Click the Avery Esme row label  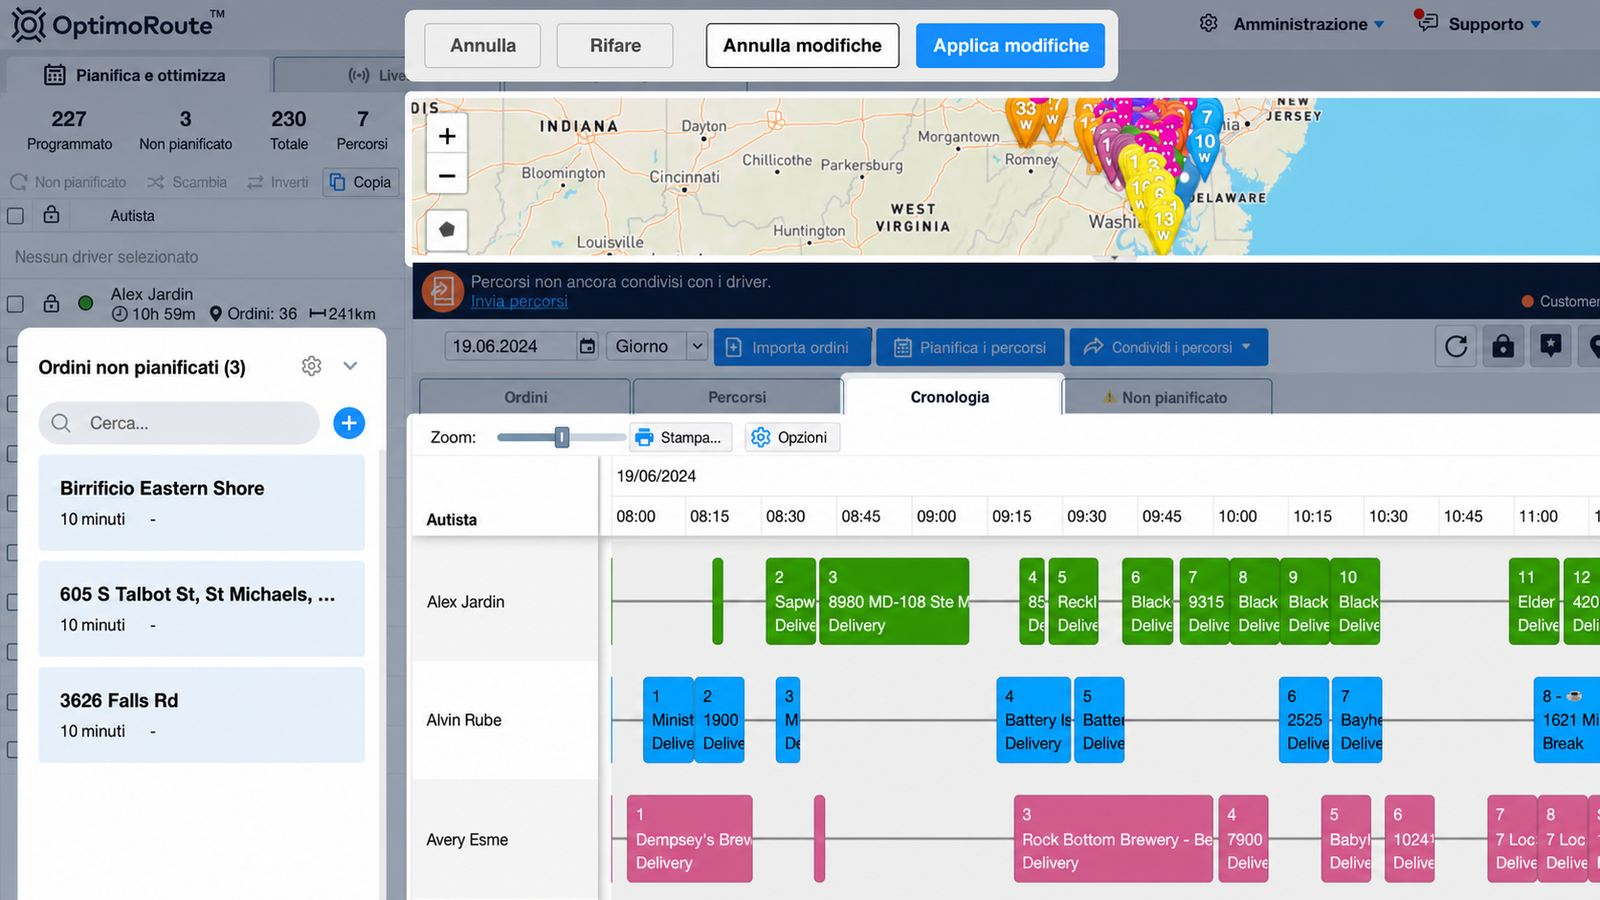[467, 840]
